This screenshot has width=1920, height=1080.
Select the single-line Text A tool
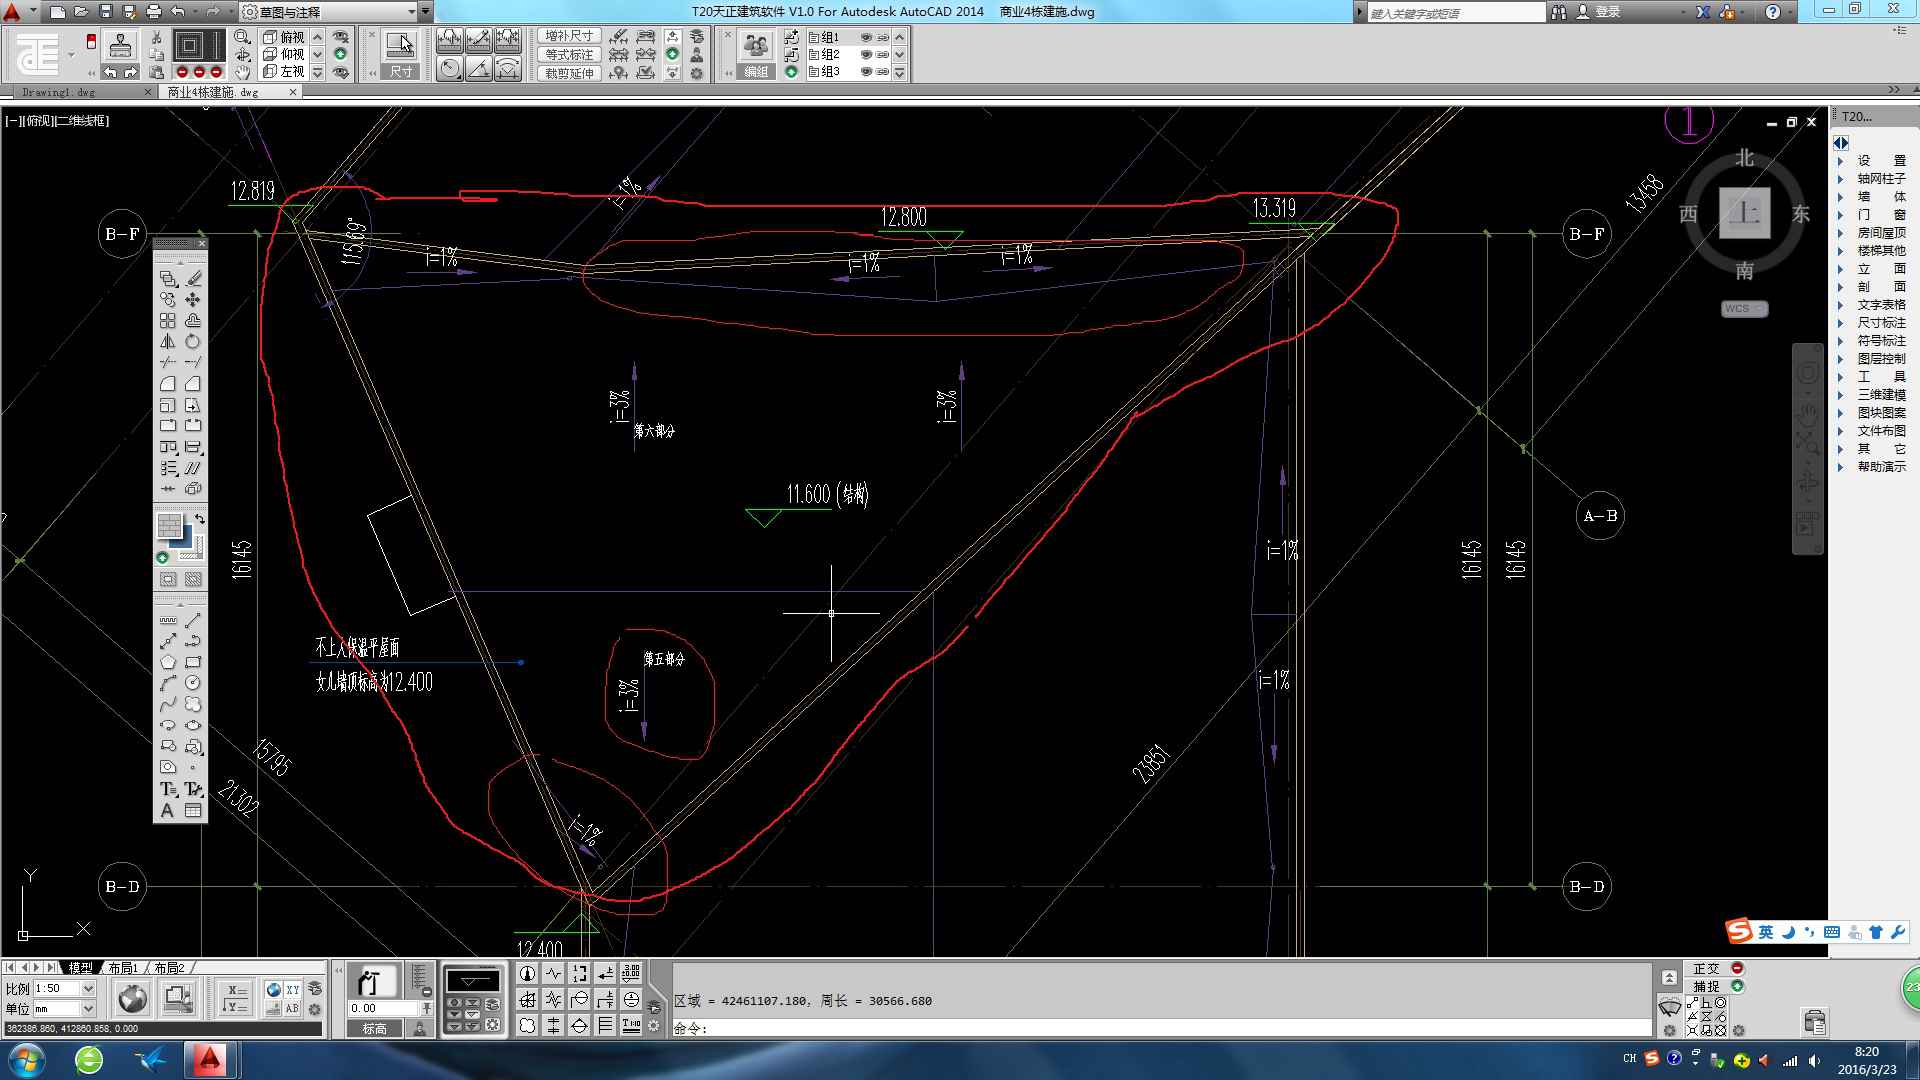(x=167, y=811)
